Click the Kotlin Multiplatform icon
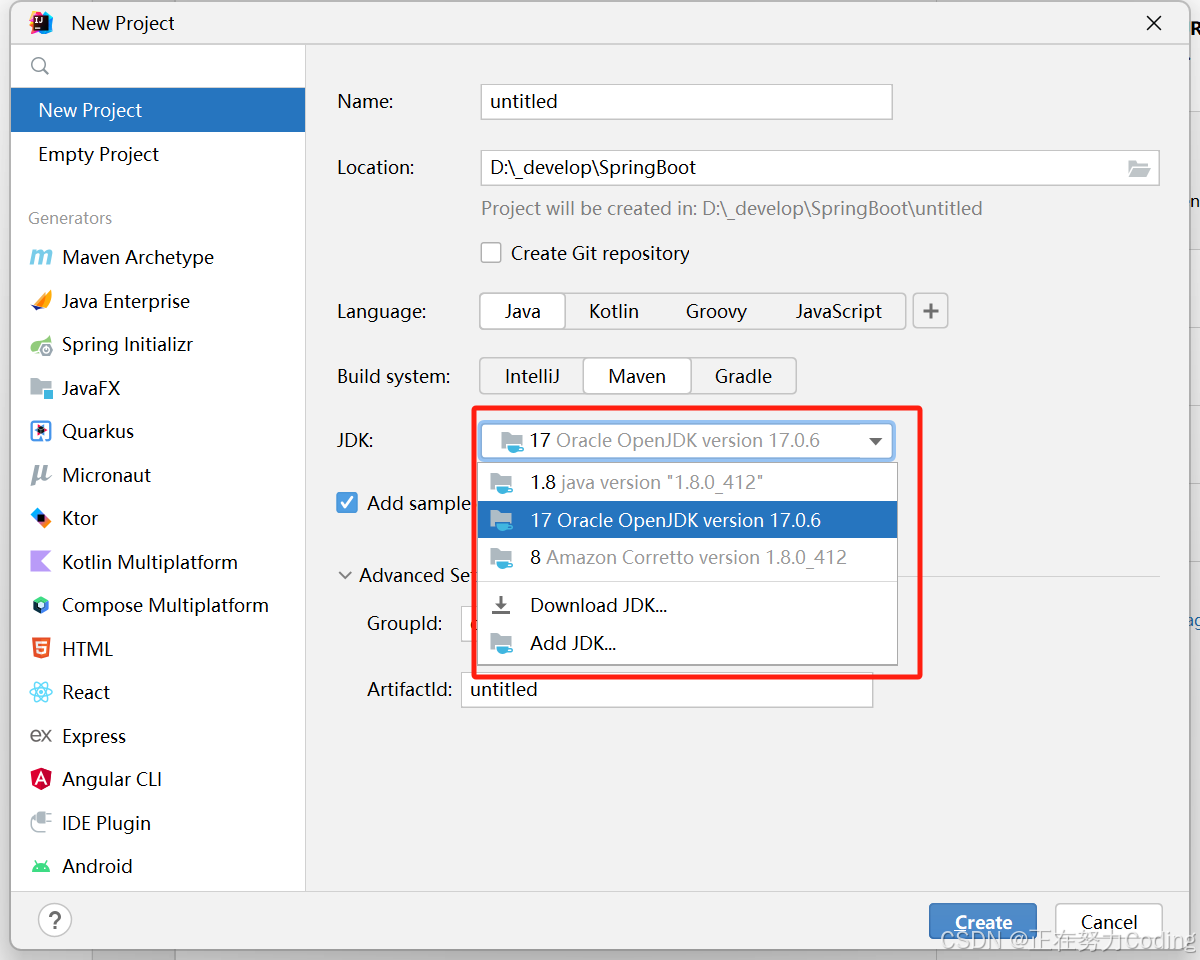 [x=41, y=562]
